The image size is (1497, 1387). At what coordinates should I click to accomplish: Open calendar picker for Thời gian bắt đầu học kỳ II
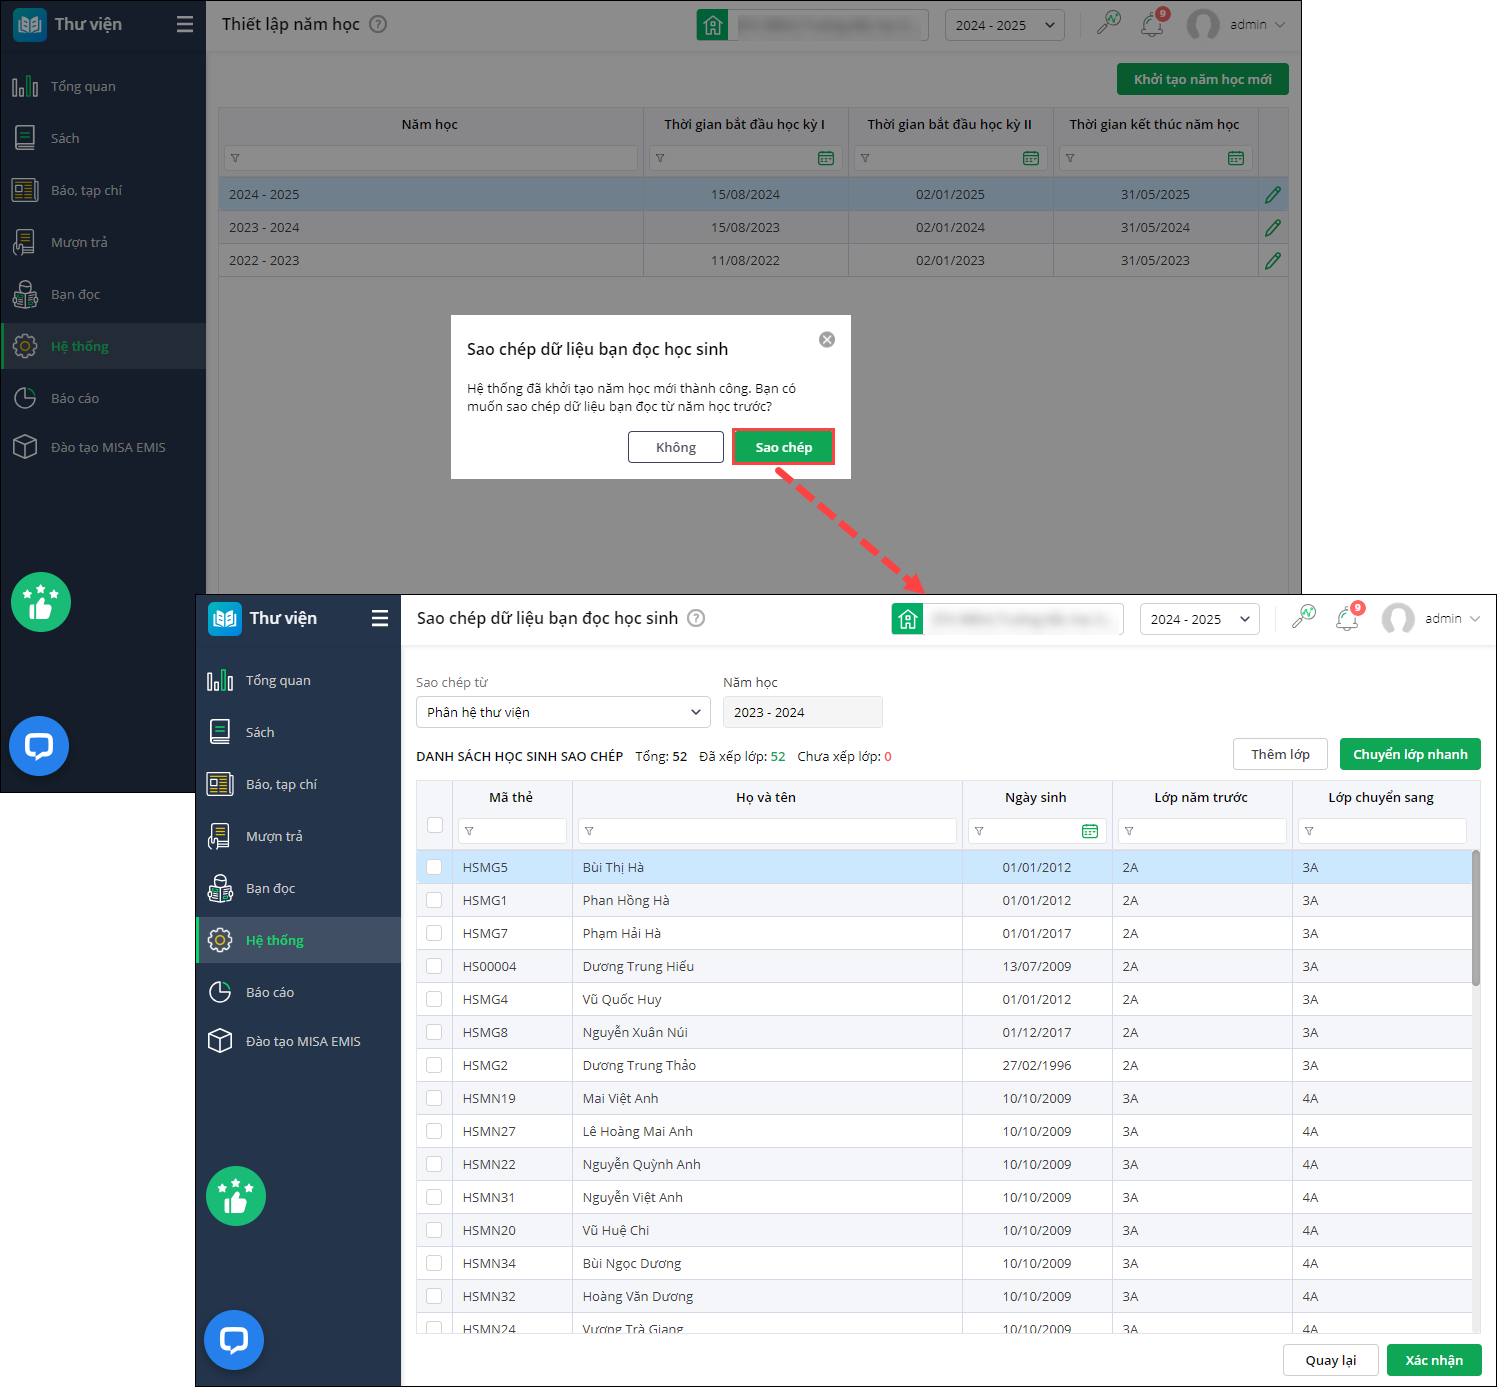[1031, 158]
